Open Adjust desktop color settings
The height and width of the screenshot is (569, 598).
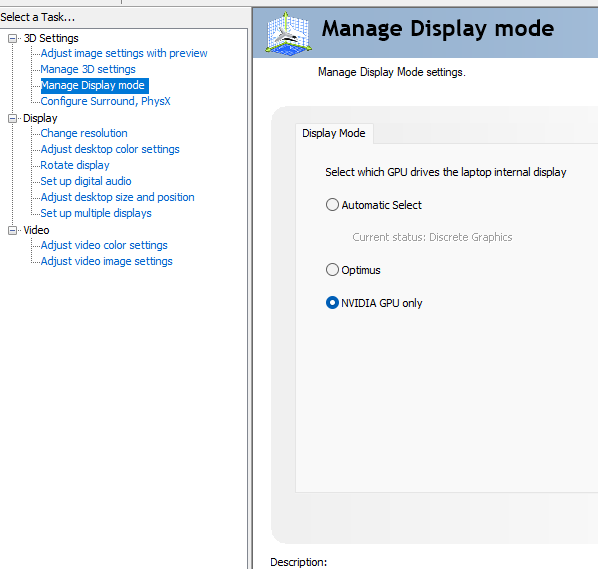click(x=110, y=149)
